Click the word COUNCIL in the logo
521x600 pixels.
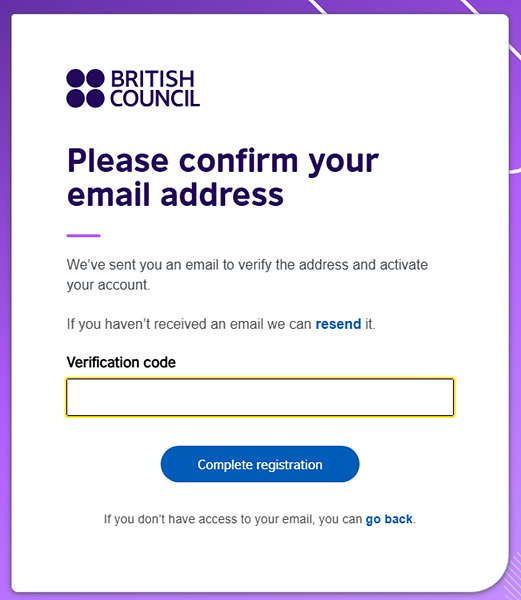tap(155, 98)
